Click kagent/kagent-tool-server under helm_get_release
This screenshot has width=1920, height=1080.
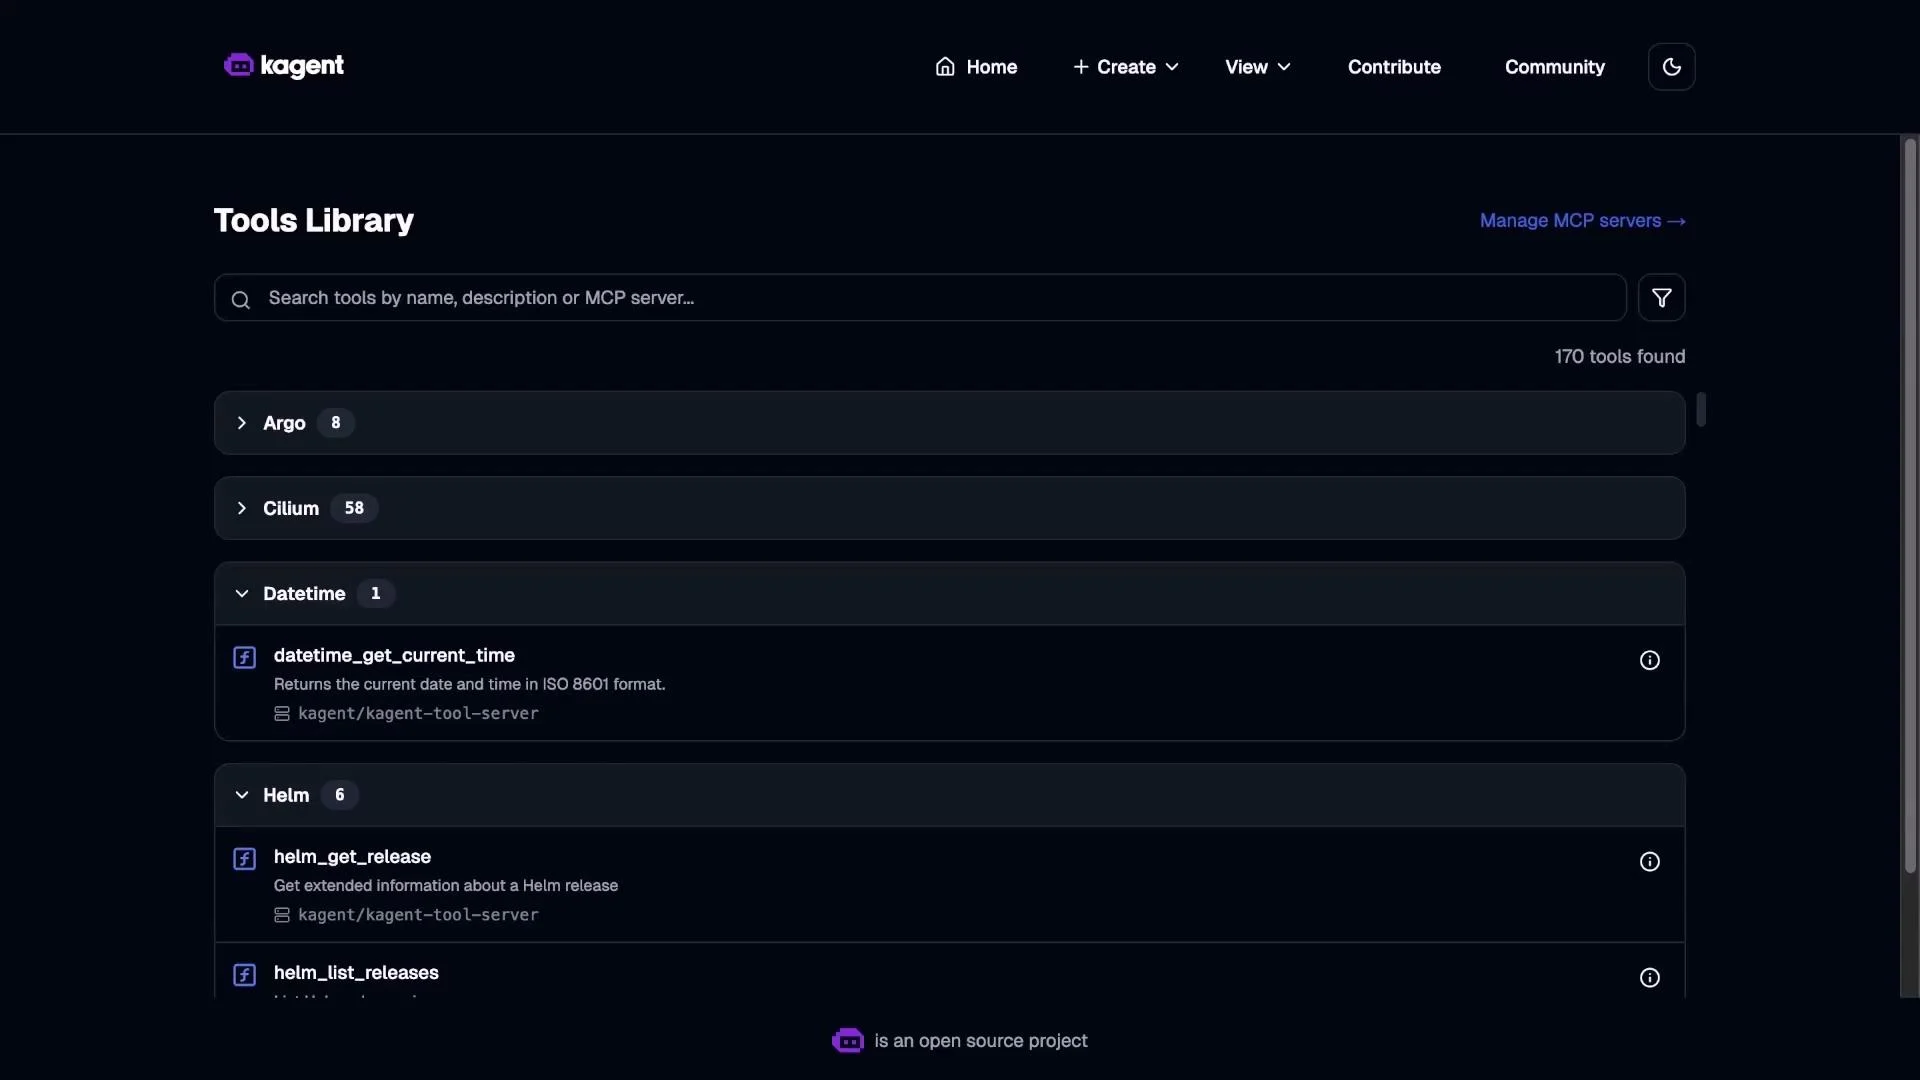[418, 915]
